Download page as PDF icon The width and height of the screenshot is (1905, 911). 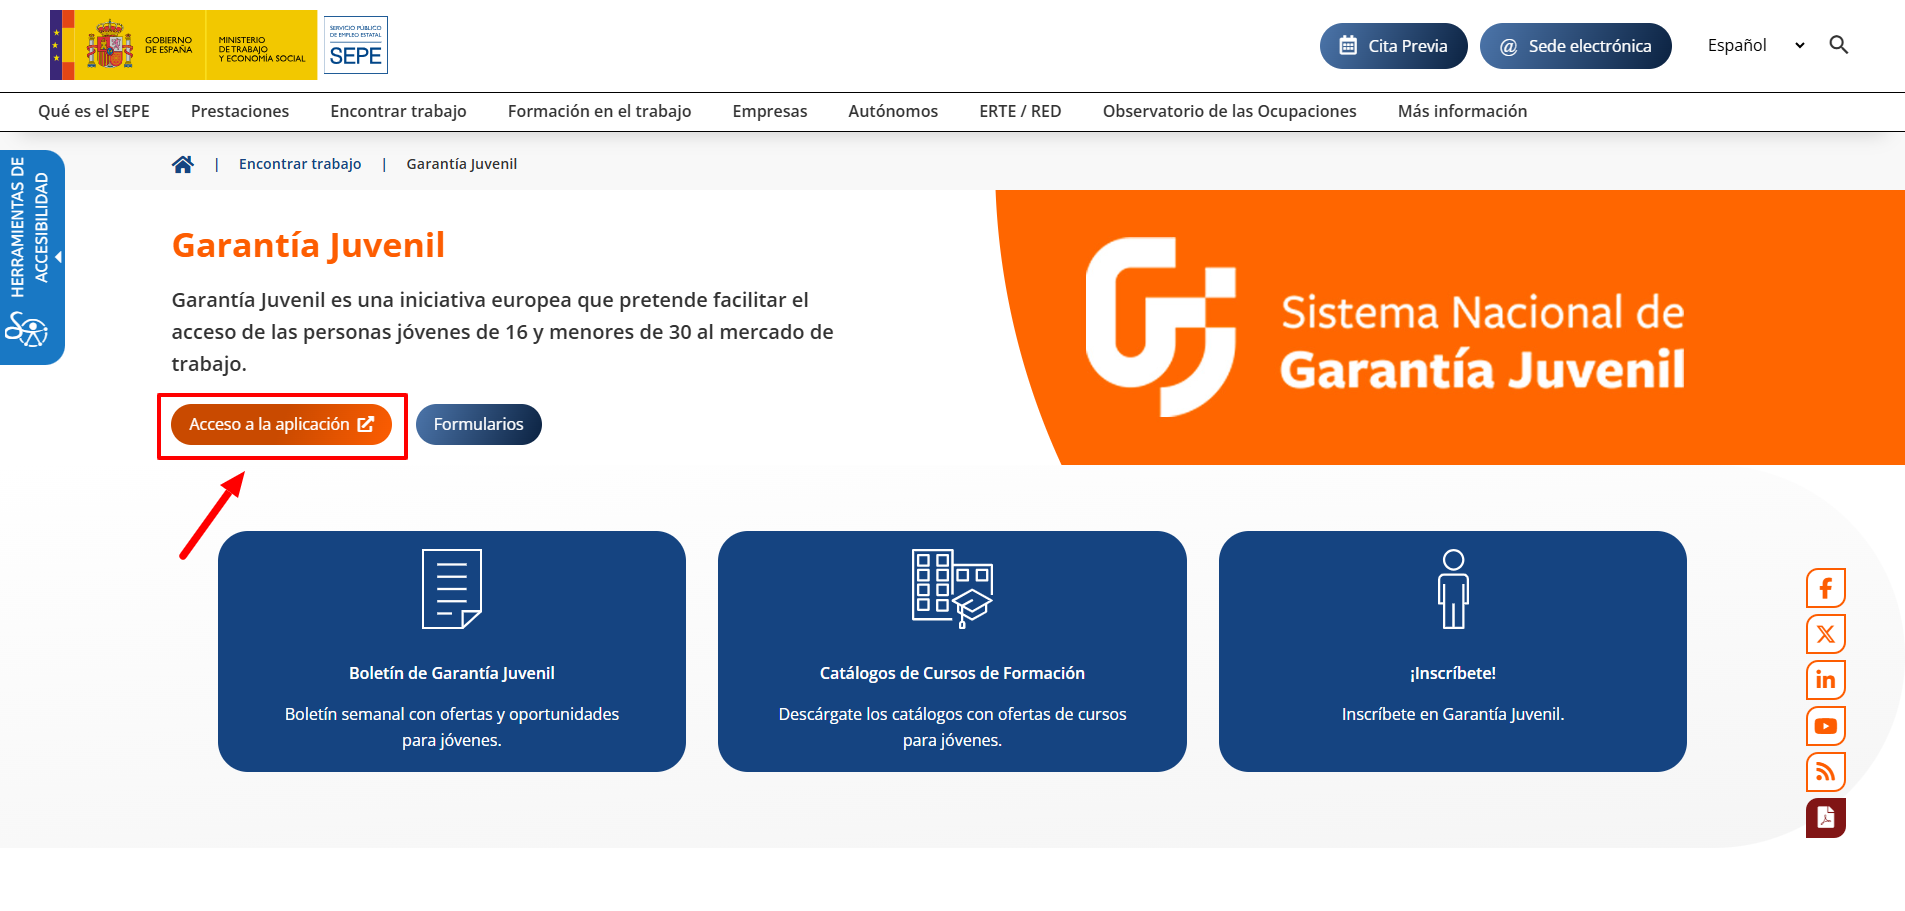1825,818
